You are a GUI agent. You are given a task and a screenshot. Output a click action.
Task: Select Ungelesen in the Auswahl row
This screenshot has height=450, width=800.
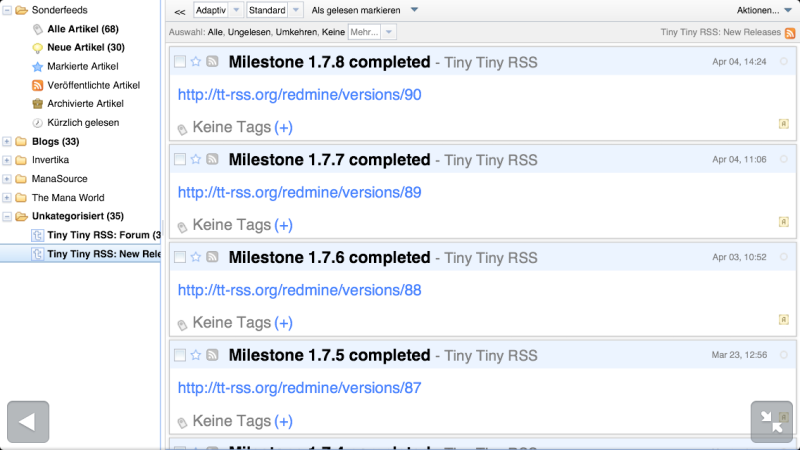(251, 33)
